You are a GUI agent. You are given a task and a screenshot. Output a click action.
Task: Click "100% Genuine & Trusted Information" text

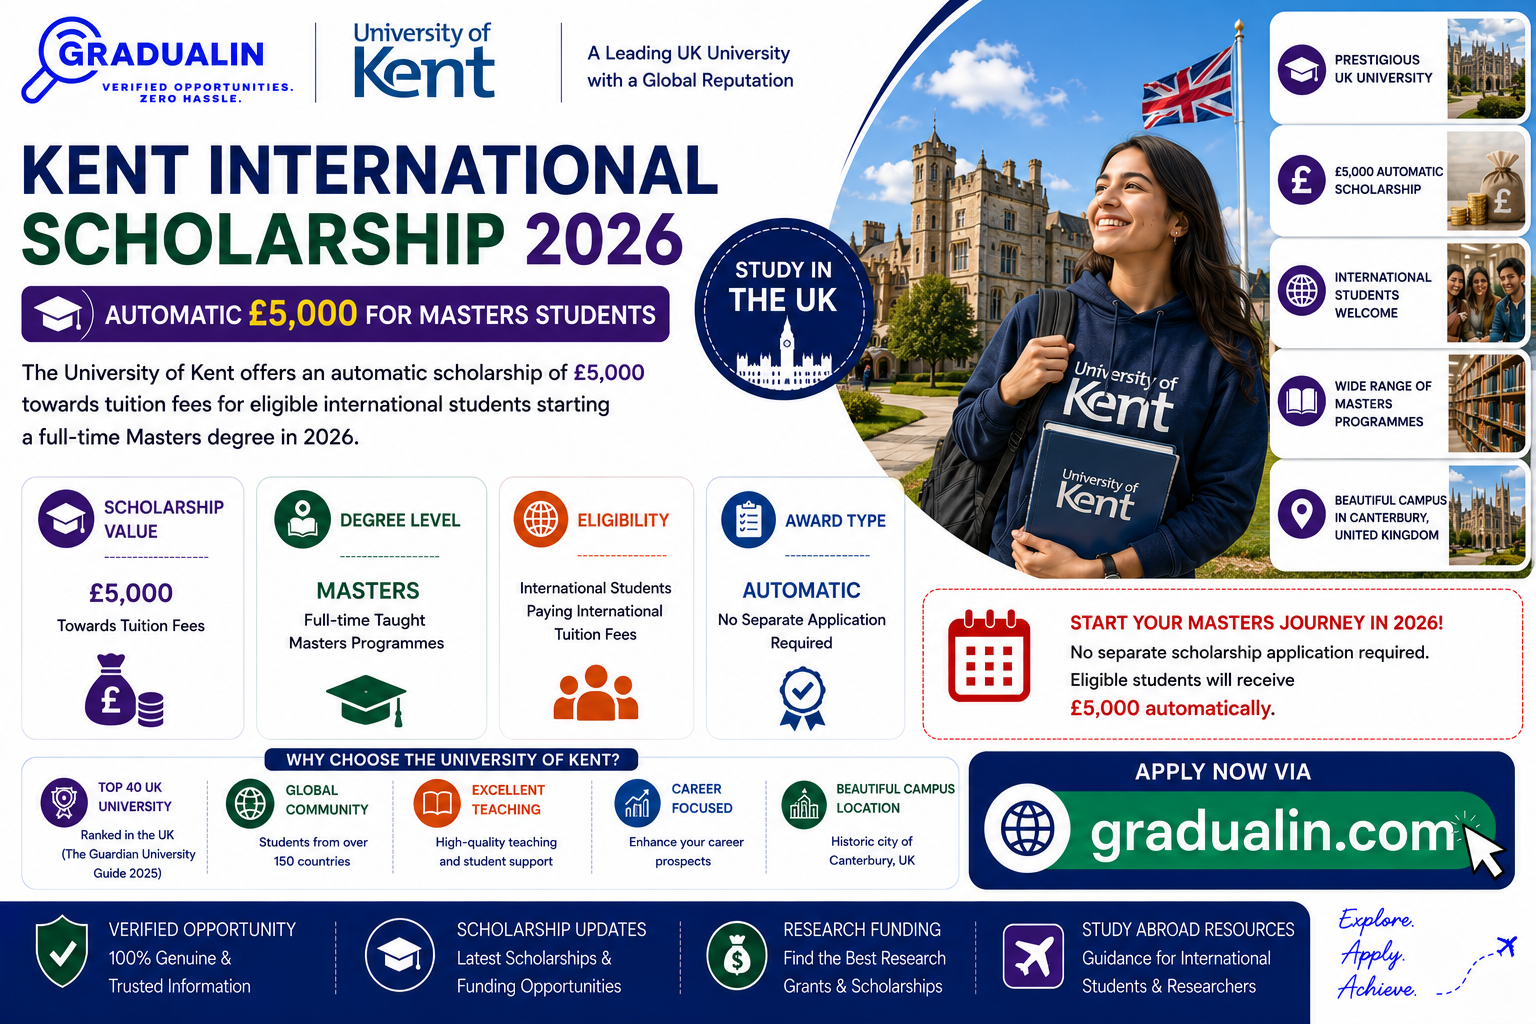(180, 972)
